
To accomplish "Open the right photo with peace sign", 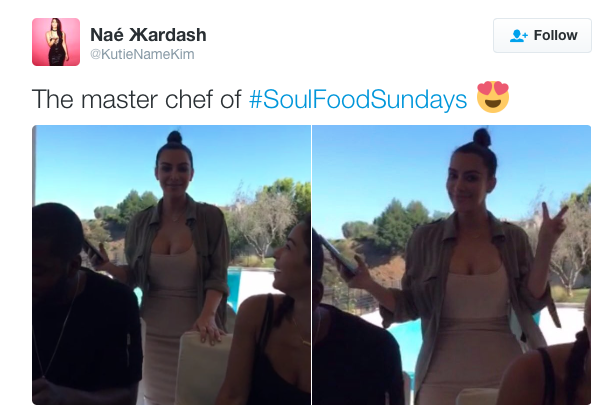I will pyautogui.click(x=451, y=265).
